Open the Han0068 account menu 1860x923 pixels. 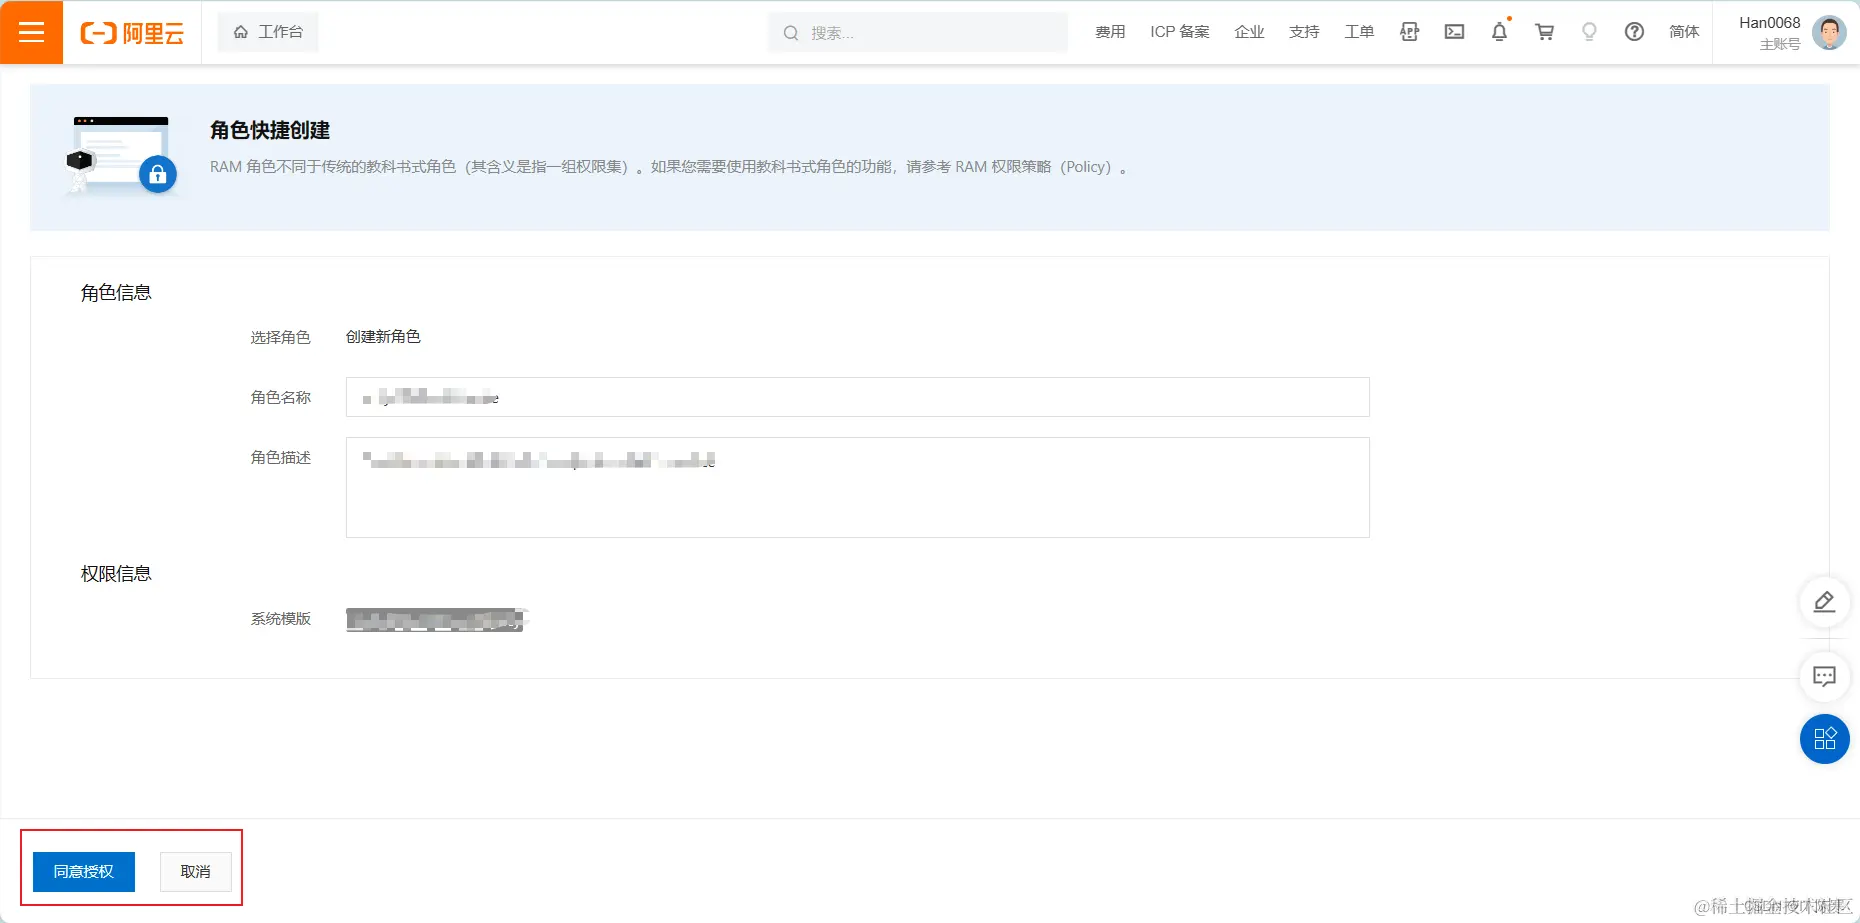[1769, 32]
